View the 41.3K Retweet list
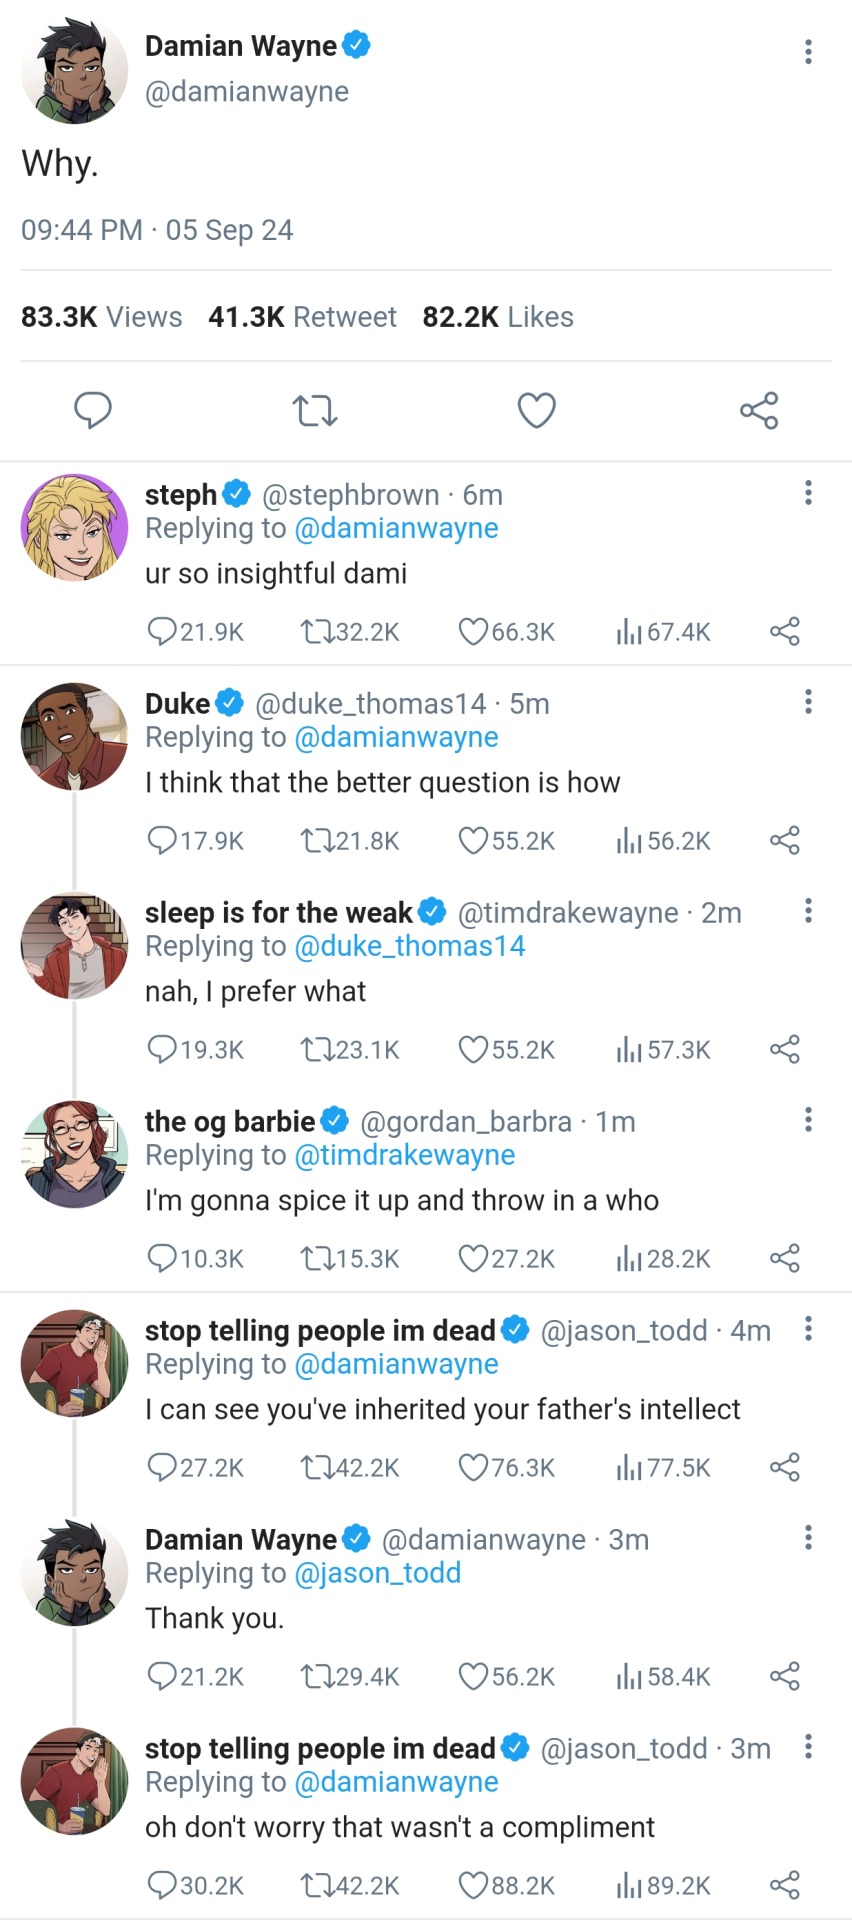The height and width of the screenshot is (1920, 852). 302,317
